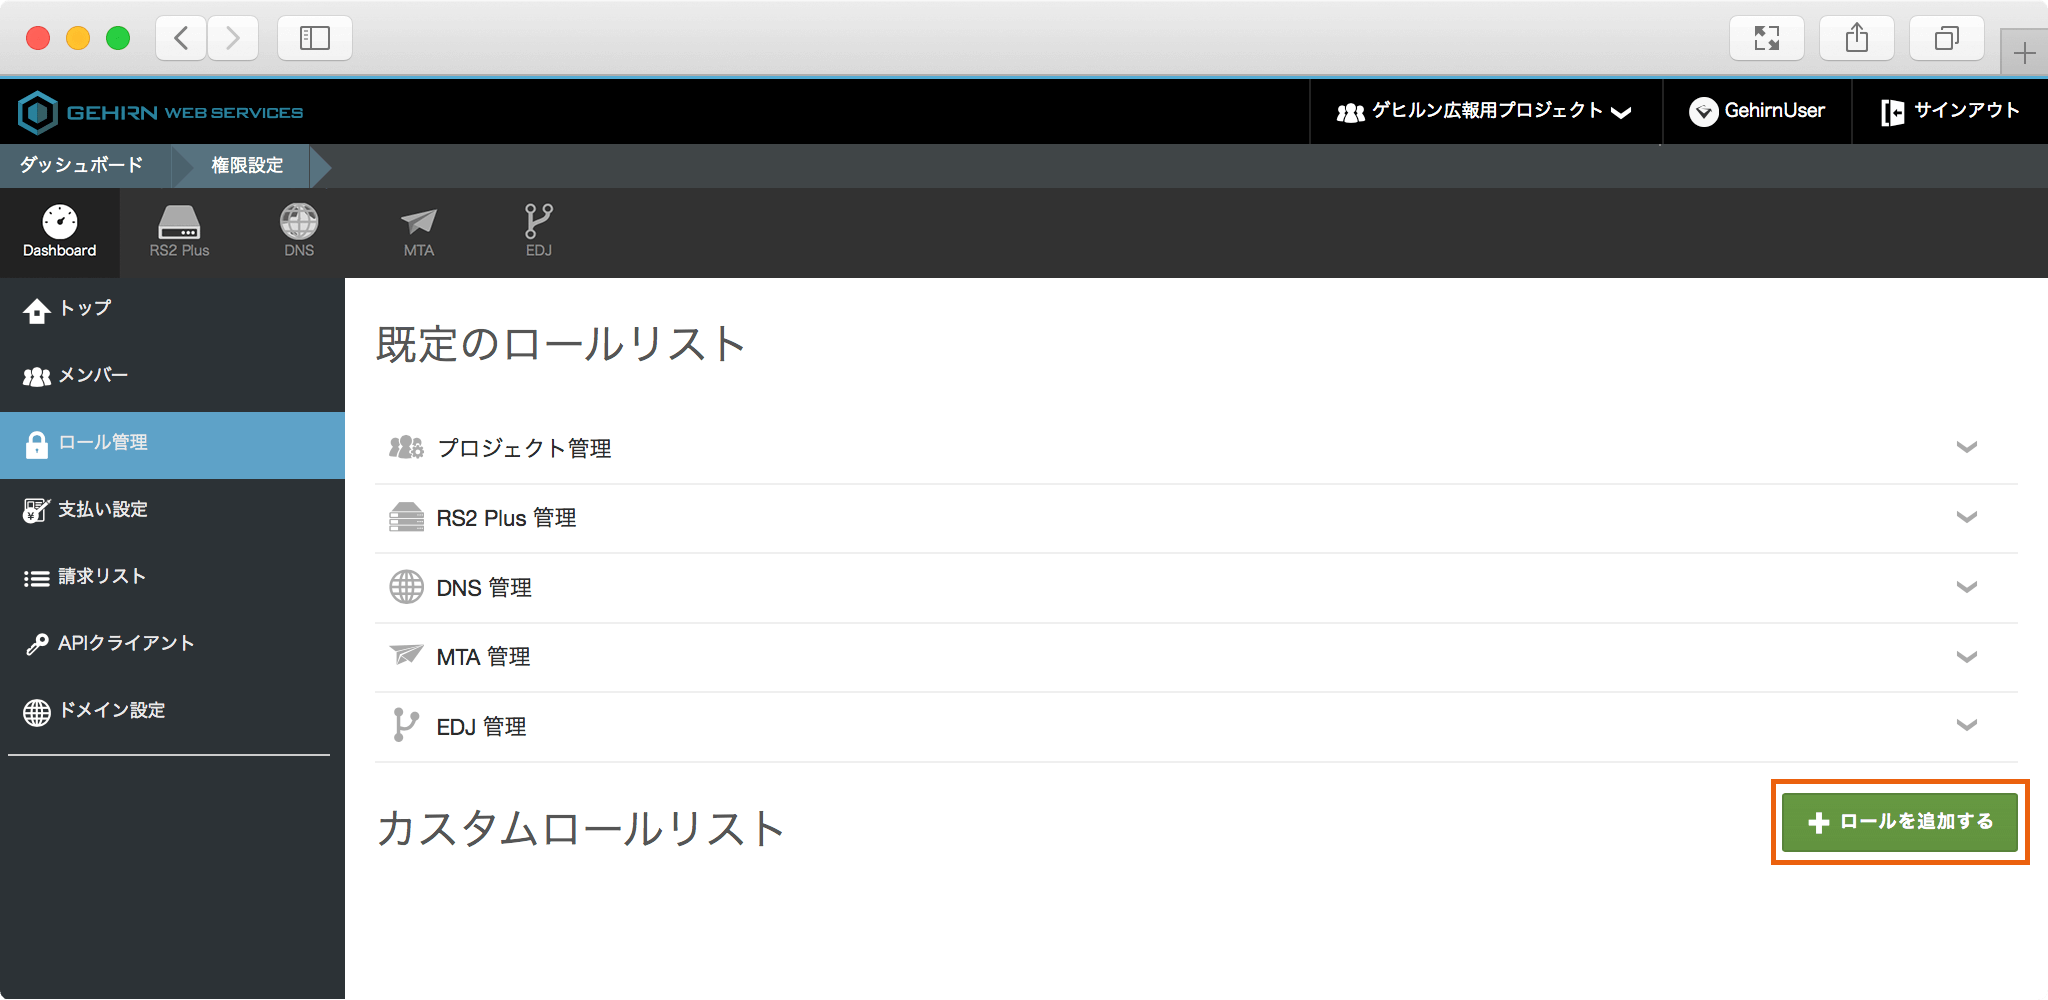Select the Dashboard gauge icon
Image resolution: width=2048 pixels, height=1000 pixels.
point(60,231)
